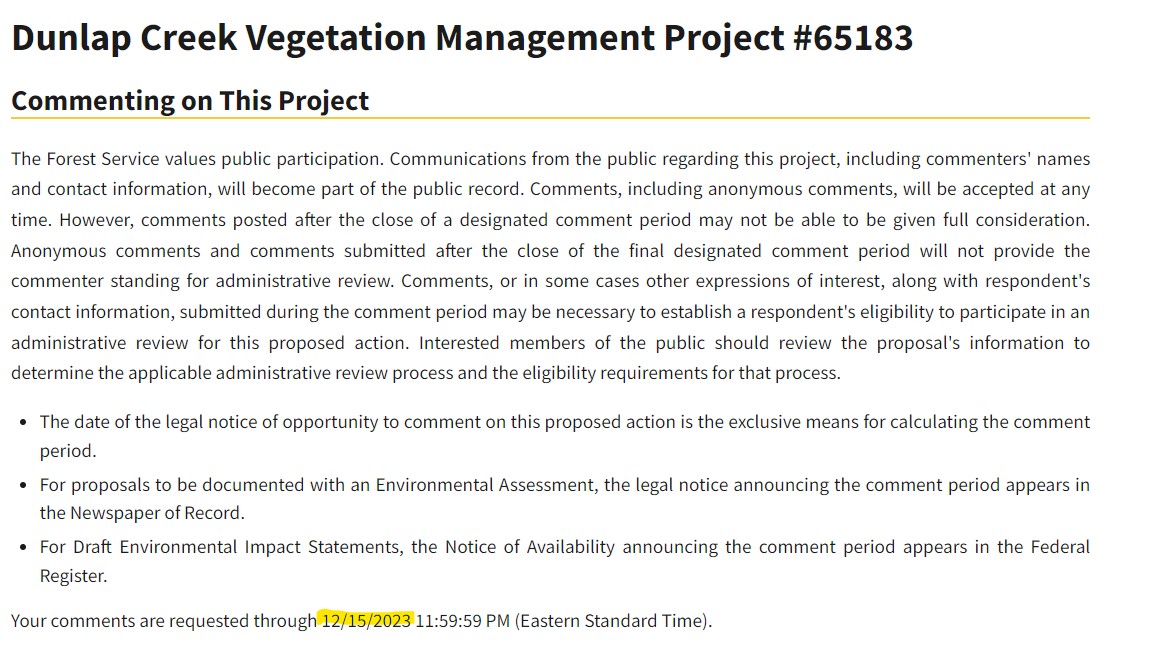The height and width of the screenshot is (655, 1174).
Task: Click the Environmental Assessment bullet point
Action: point(565,485)
